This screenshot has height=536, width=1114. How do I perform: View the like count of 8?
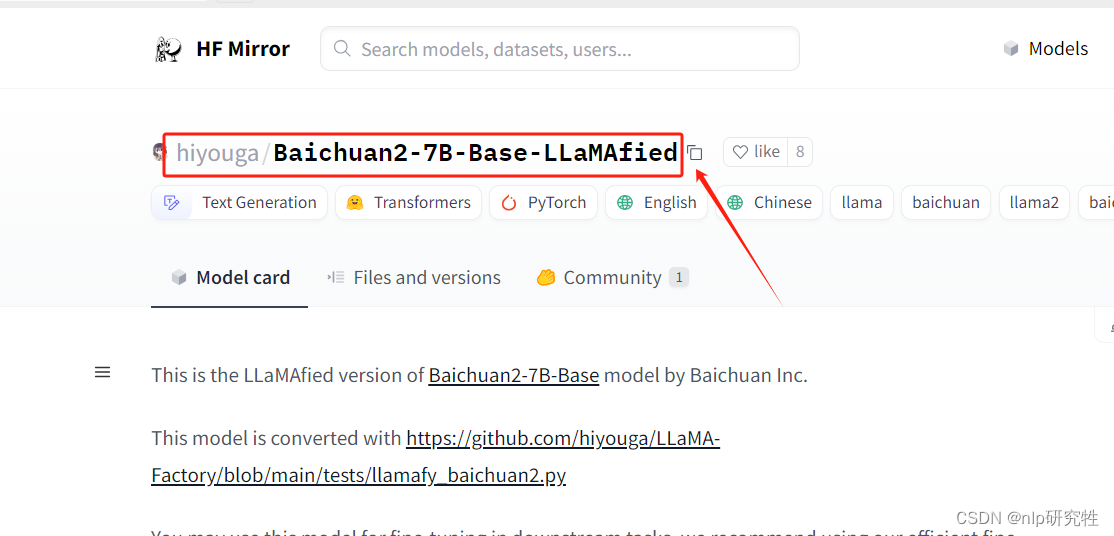pos(800,151)
